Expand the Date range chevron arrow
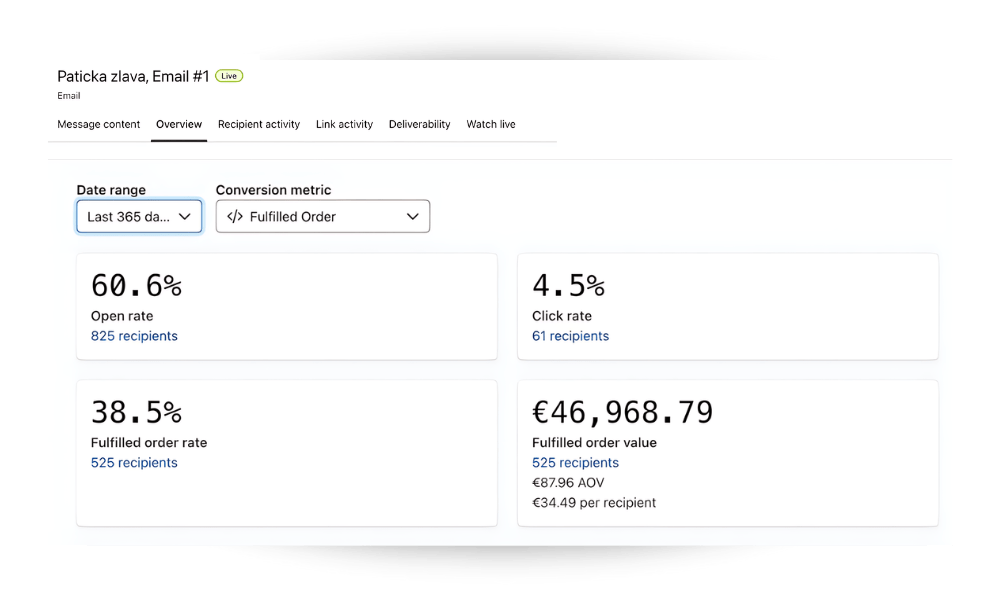The image size is (1000, 600). click(185, 217)
